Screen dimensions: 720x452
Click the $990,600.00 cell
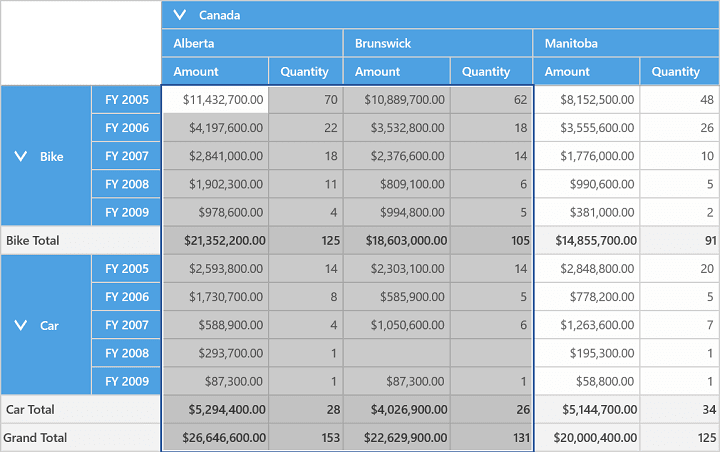click(x=586, y=184)
